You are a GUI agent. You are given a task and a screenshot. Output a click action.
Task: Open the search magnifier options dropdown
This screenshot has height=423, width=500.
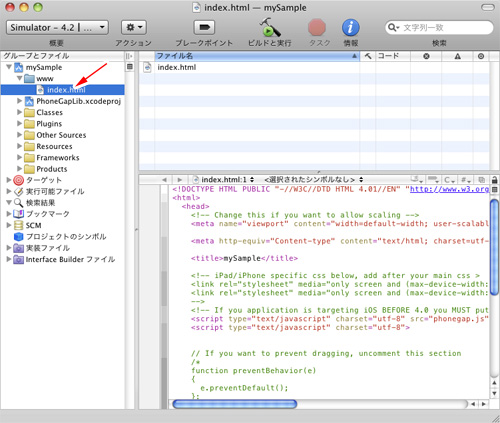point(394,27)
